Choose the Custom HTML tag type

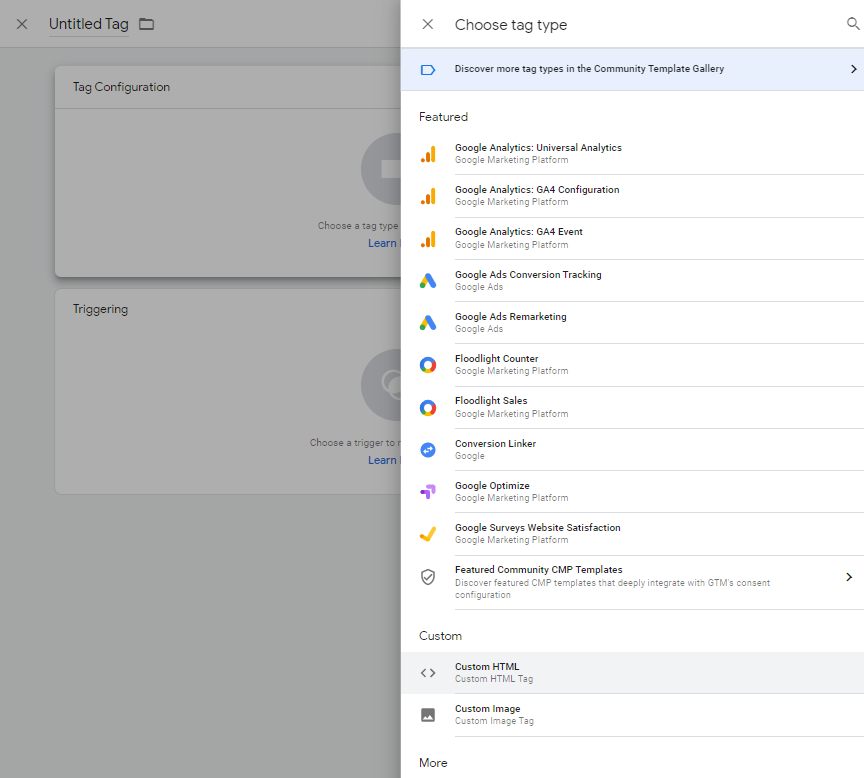pyautogui.click(x=633, y=673)
